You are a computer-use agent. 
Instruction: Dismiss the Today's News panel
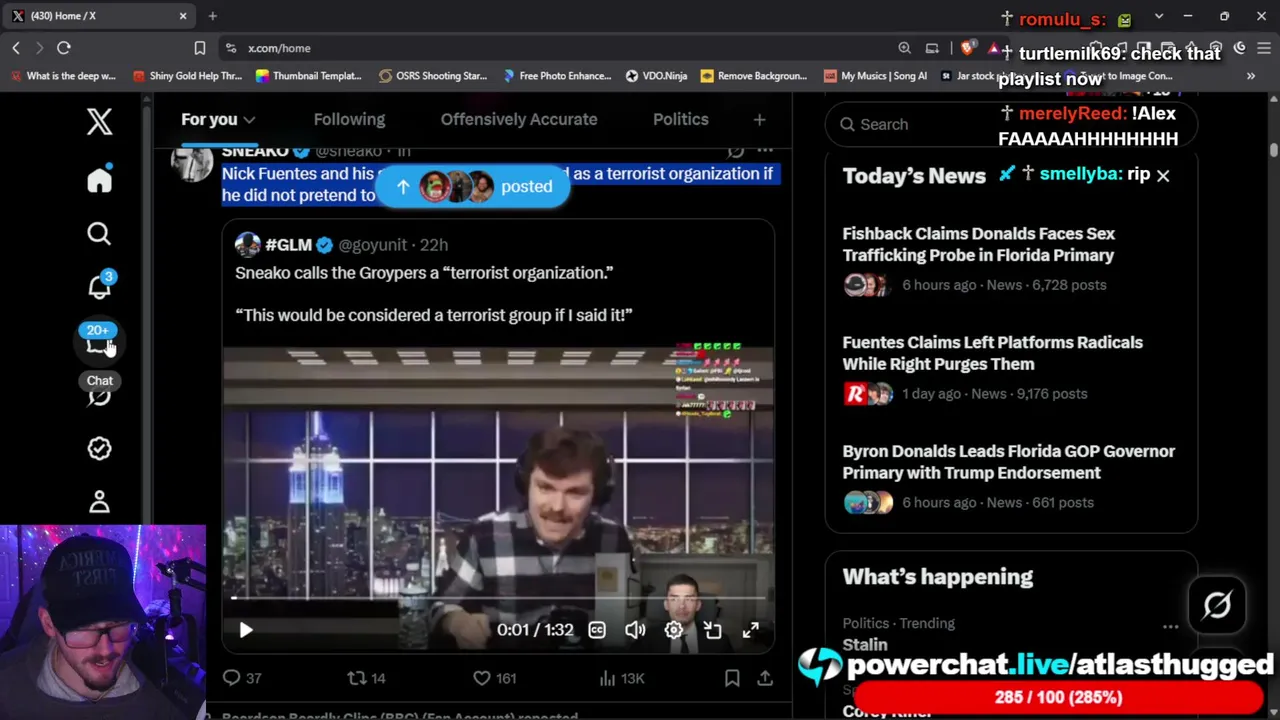pyautogui.click(x=1163, y=175)
